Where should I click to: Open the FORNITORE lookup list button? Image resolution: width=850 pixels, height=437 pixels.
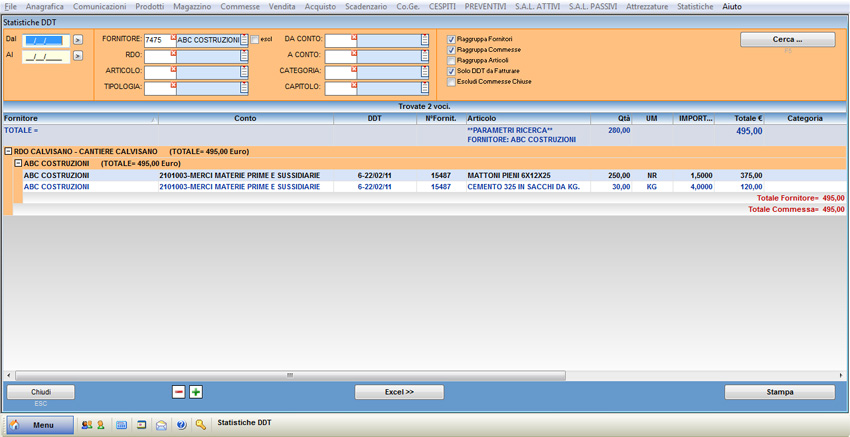[x=244, y=40]
